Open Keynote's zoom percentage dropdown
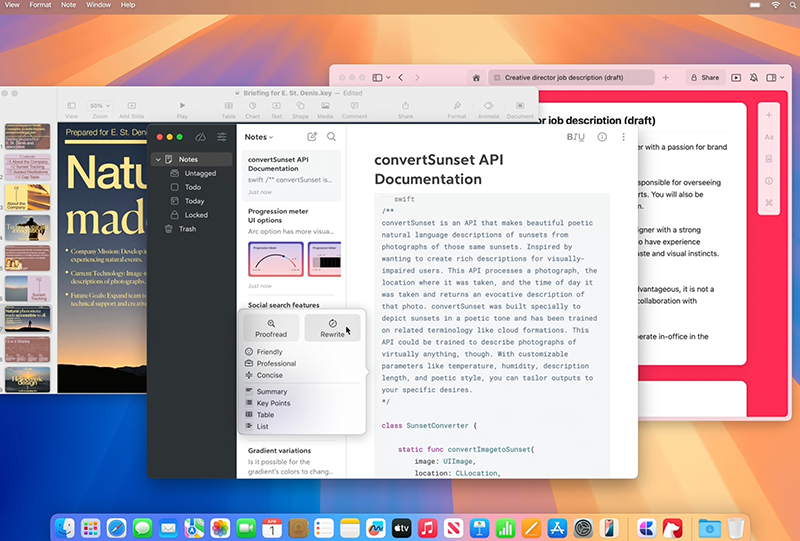 99,106
